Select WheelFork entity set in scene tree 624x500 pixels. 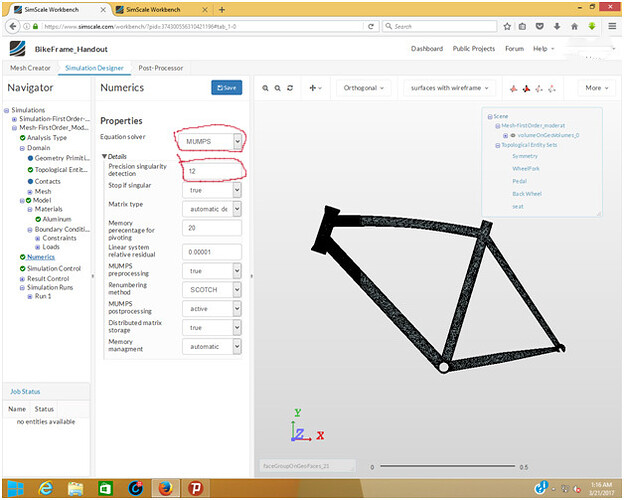526,169
